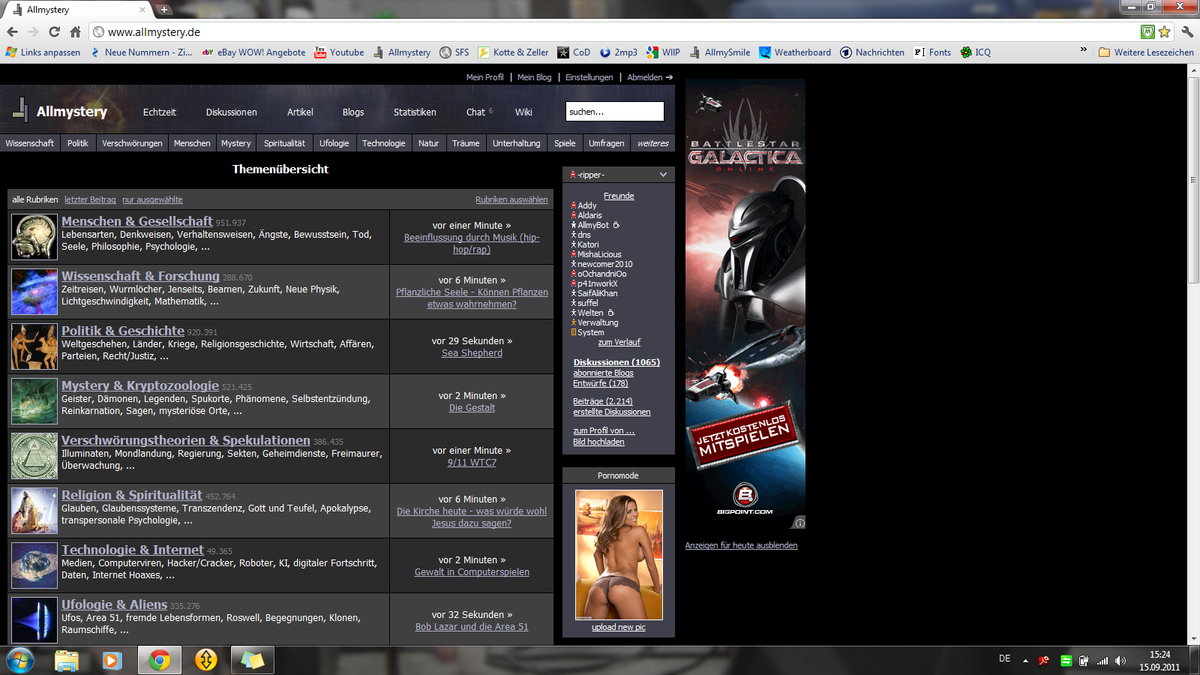Open the eBay WOW! Angebote bookmark

[254, 52]
